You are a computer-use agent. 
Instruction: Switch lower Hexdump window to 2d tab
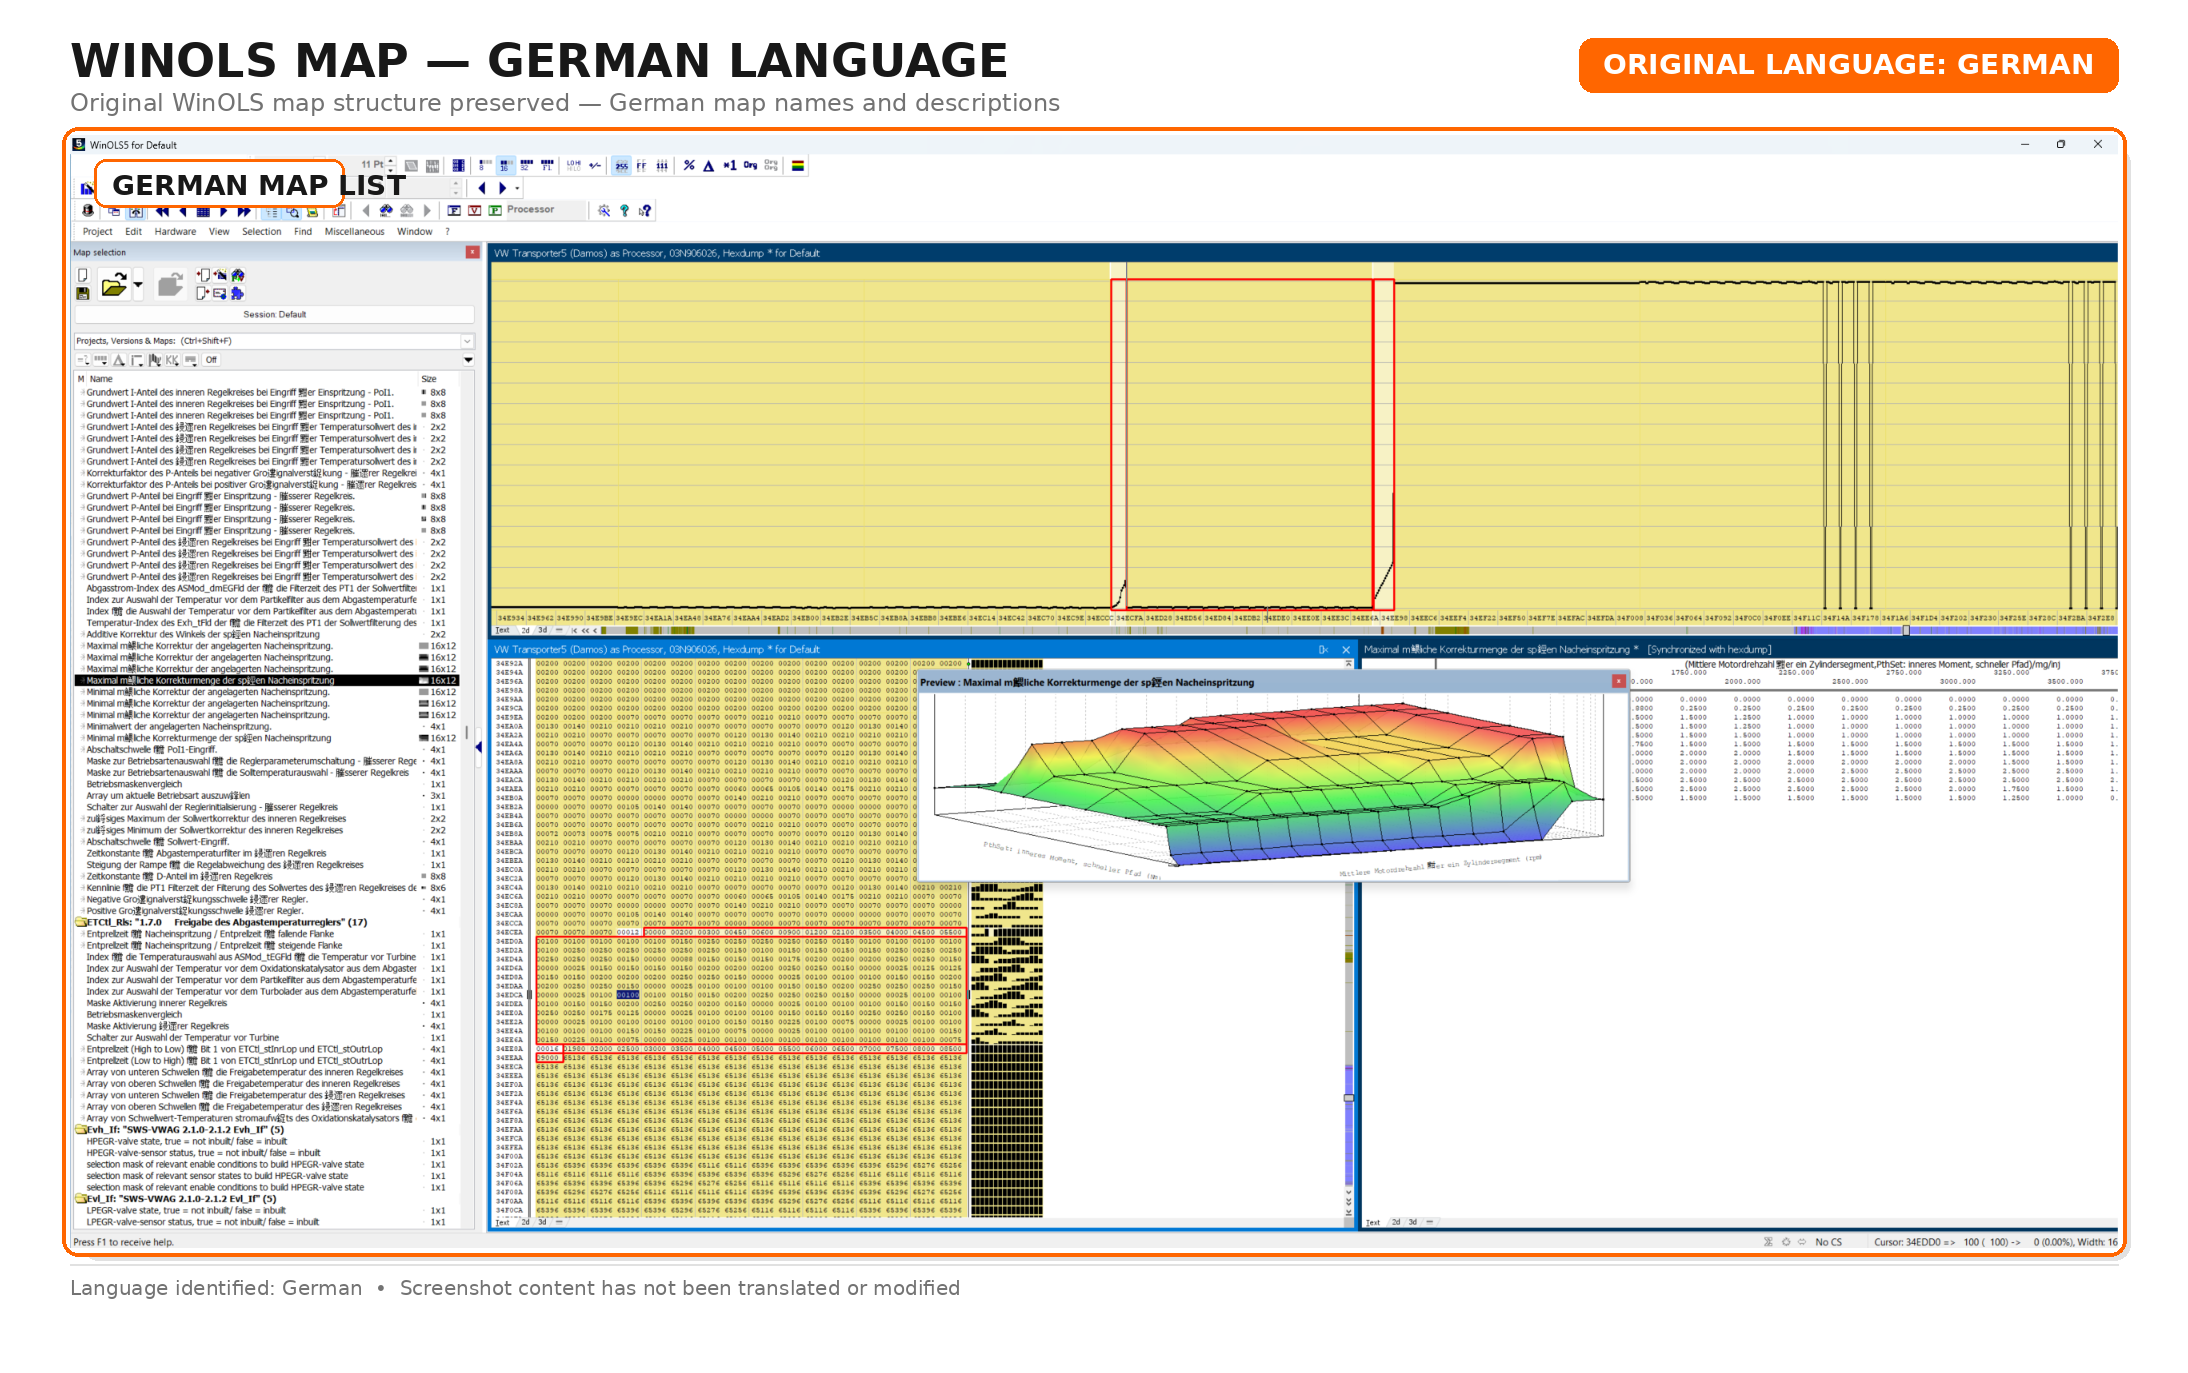pyautogui.click(x=525, y=1222)
